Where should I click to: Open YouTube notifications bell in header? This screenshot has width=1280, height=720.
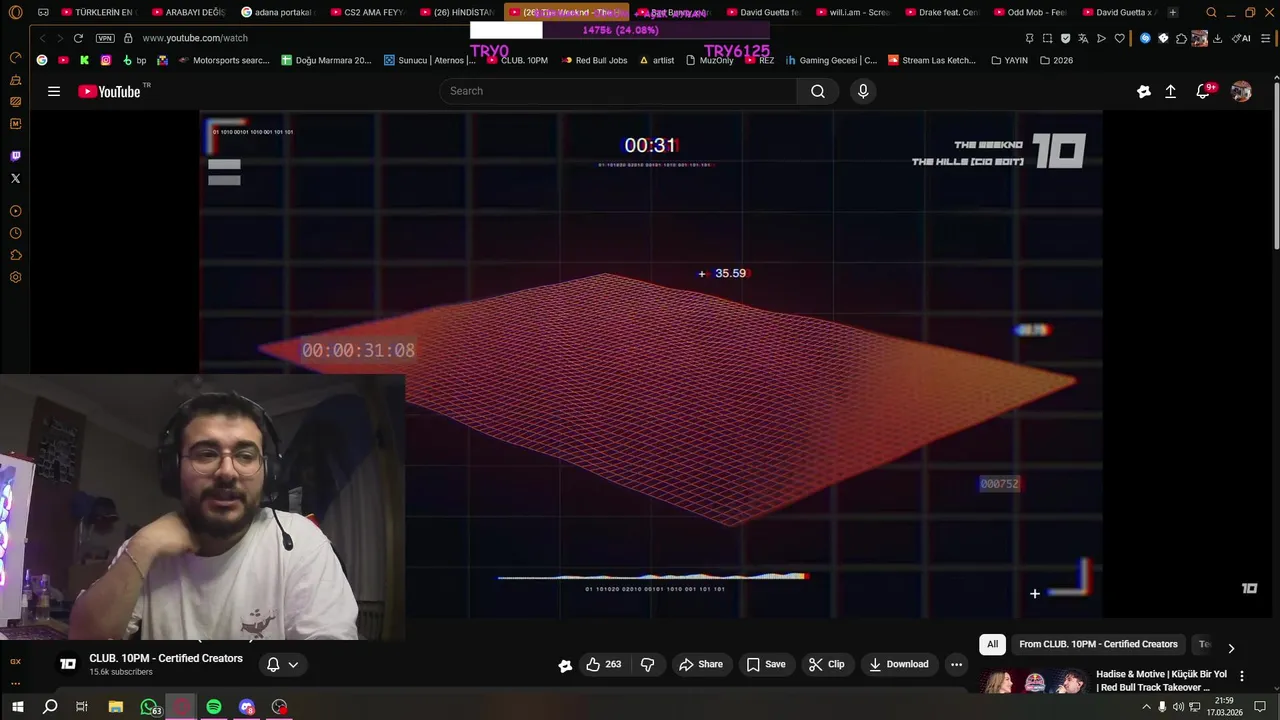tap(1203, 91)
